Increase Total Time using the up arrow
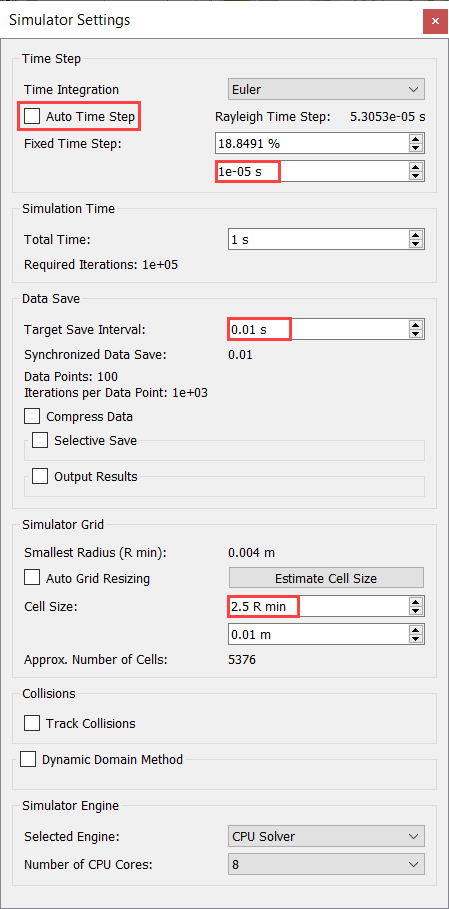 point(415,235)
